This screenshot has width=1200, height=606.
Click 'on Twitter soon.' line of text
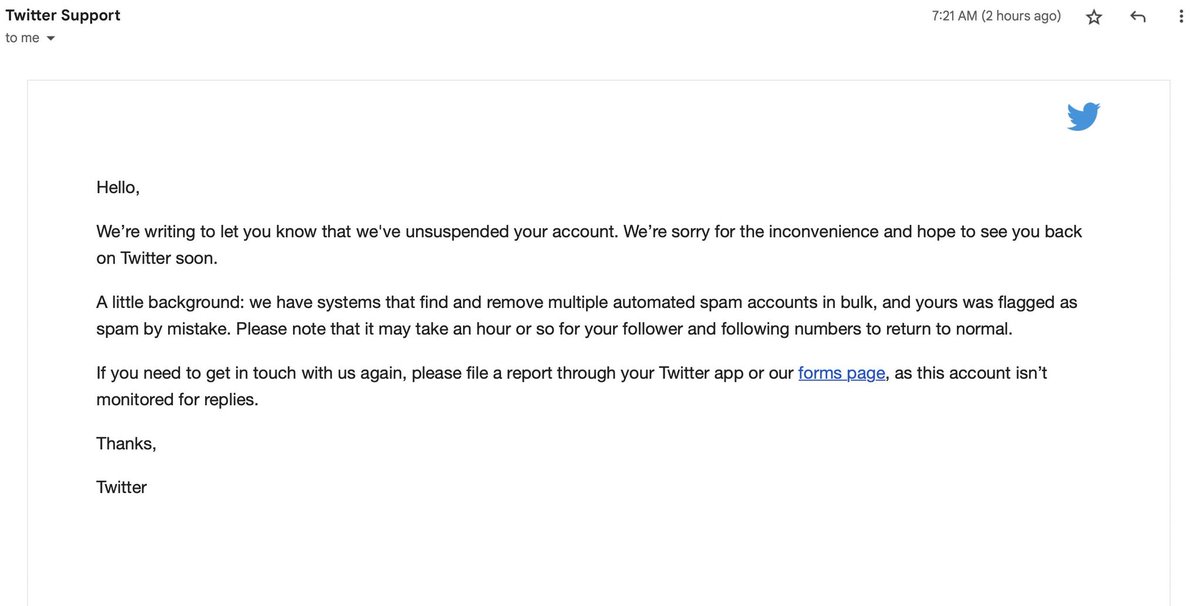tap(157, 258)
